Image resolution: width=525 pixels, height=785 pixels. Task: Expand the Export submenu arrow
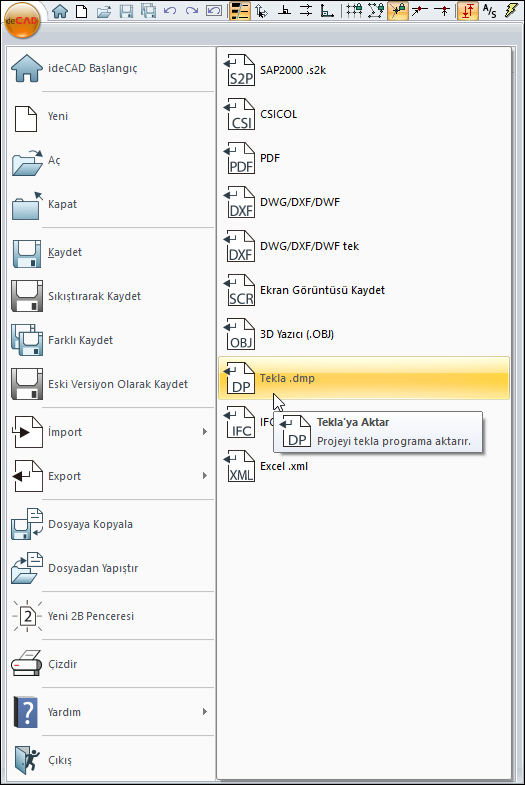click(x=205, y=476)
